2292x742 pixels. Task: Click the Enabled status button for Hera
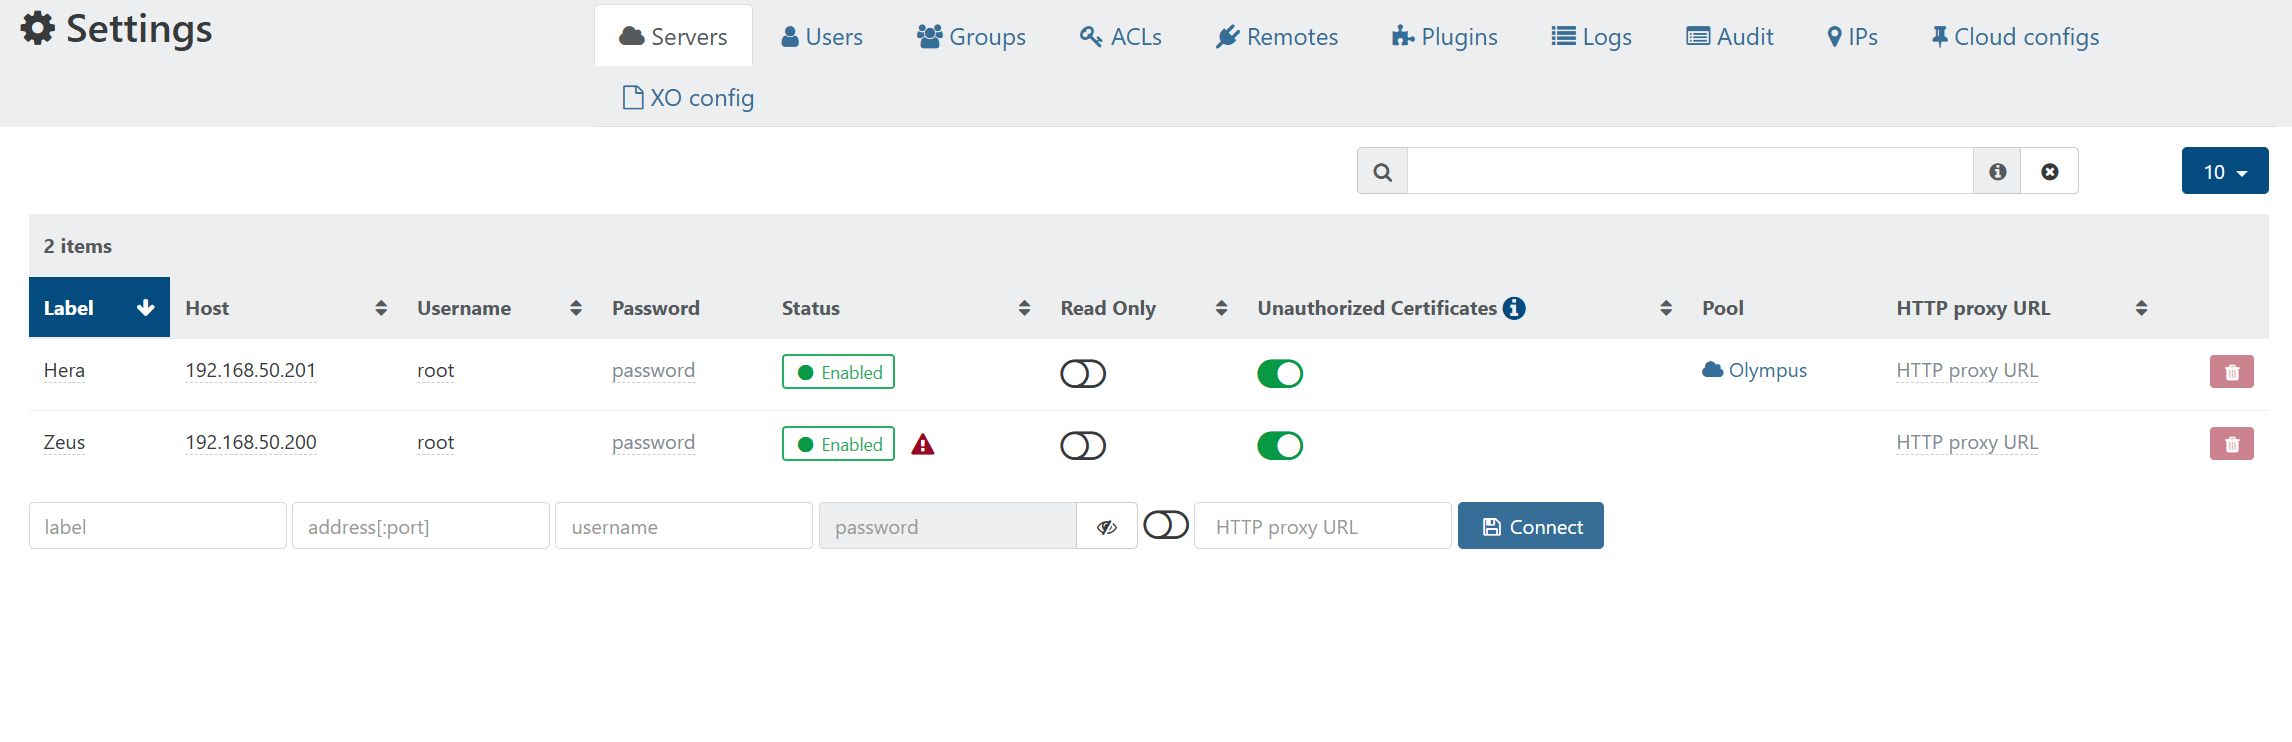point(838,372)
